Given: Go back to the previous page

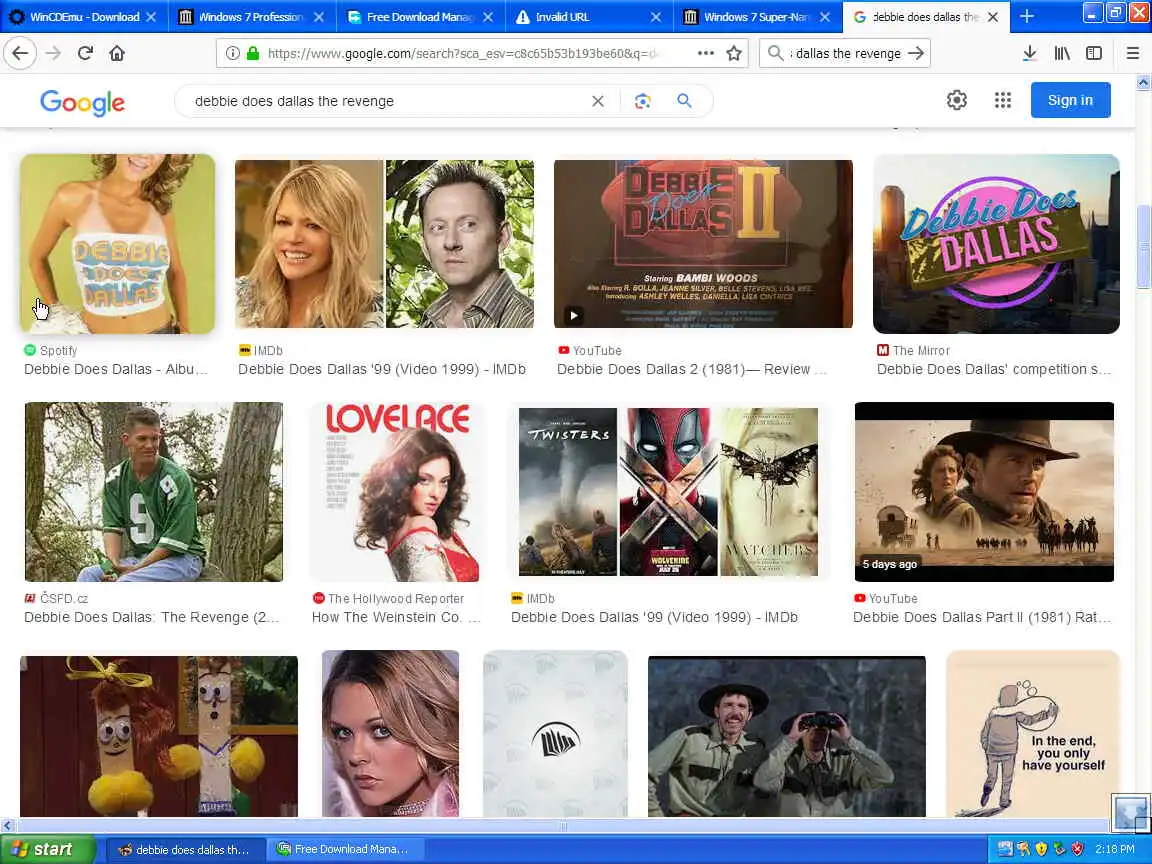Looking at the screenshot, I should point(21,53).
